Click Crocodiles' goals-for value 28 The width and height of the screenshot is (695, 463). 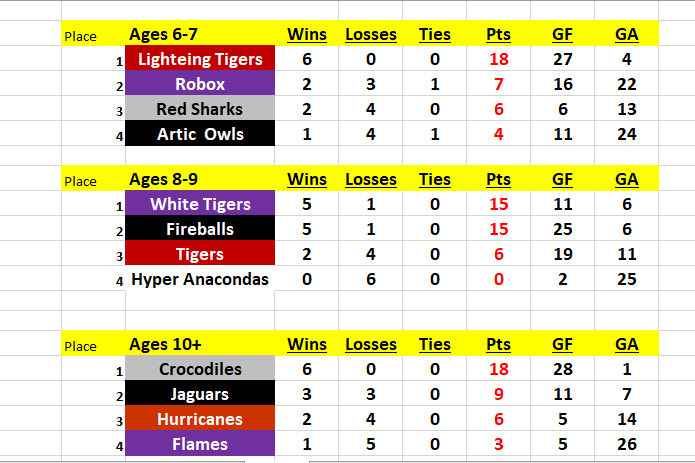coord(563,370)
